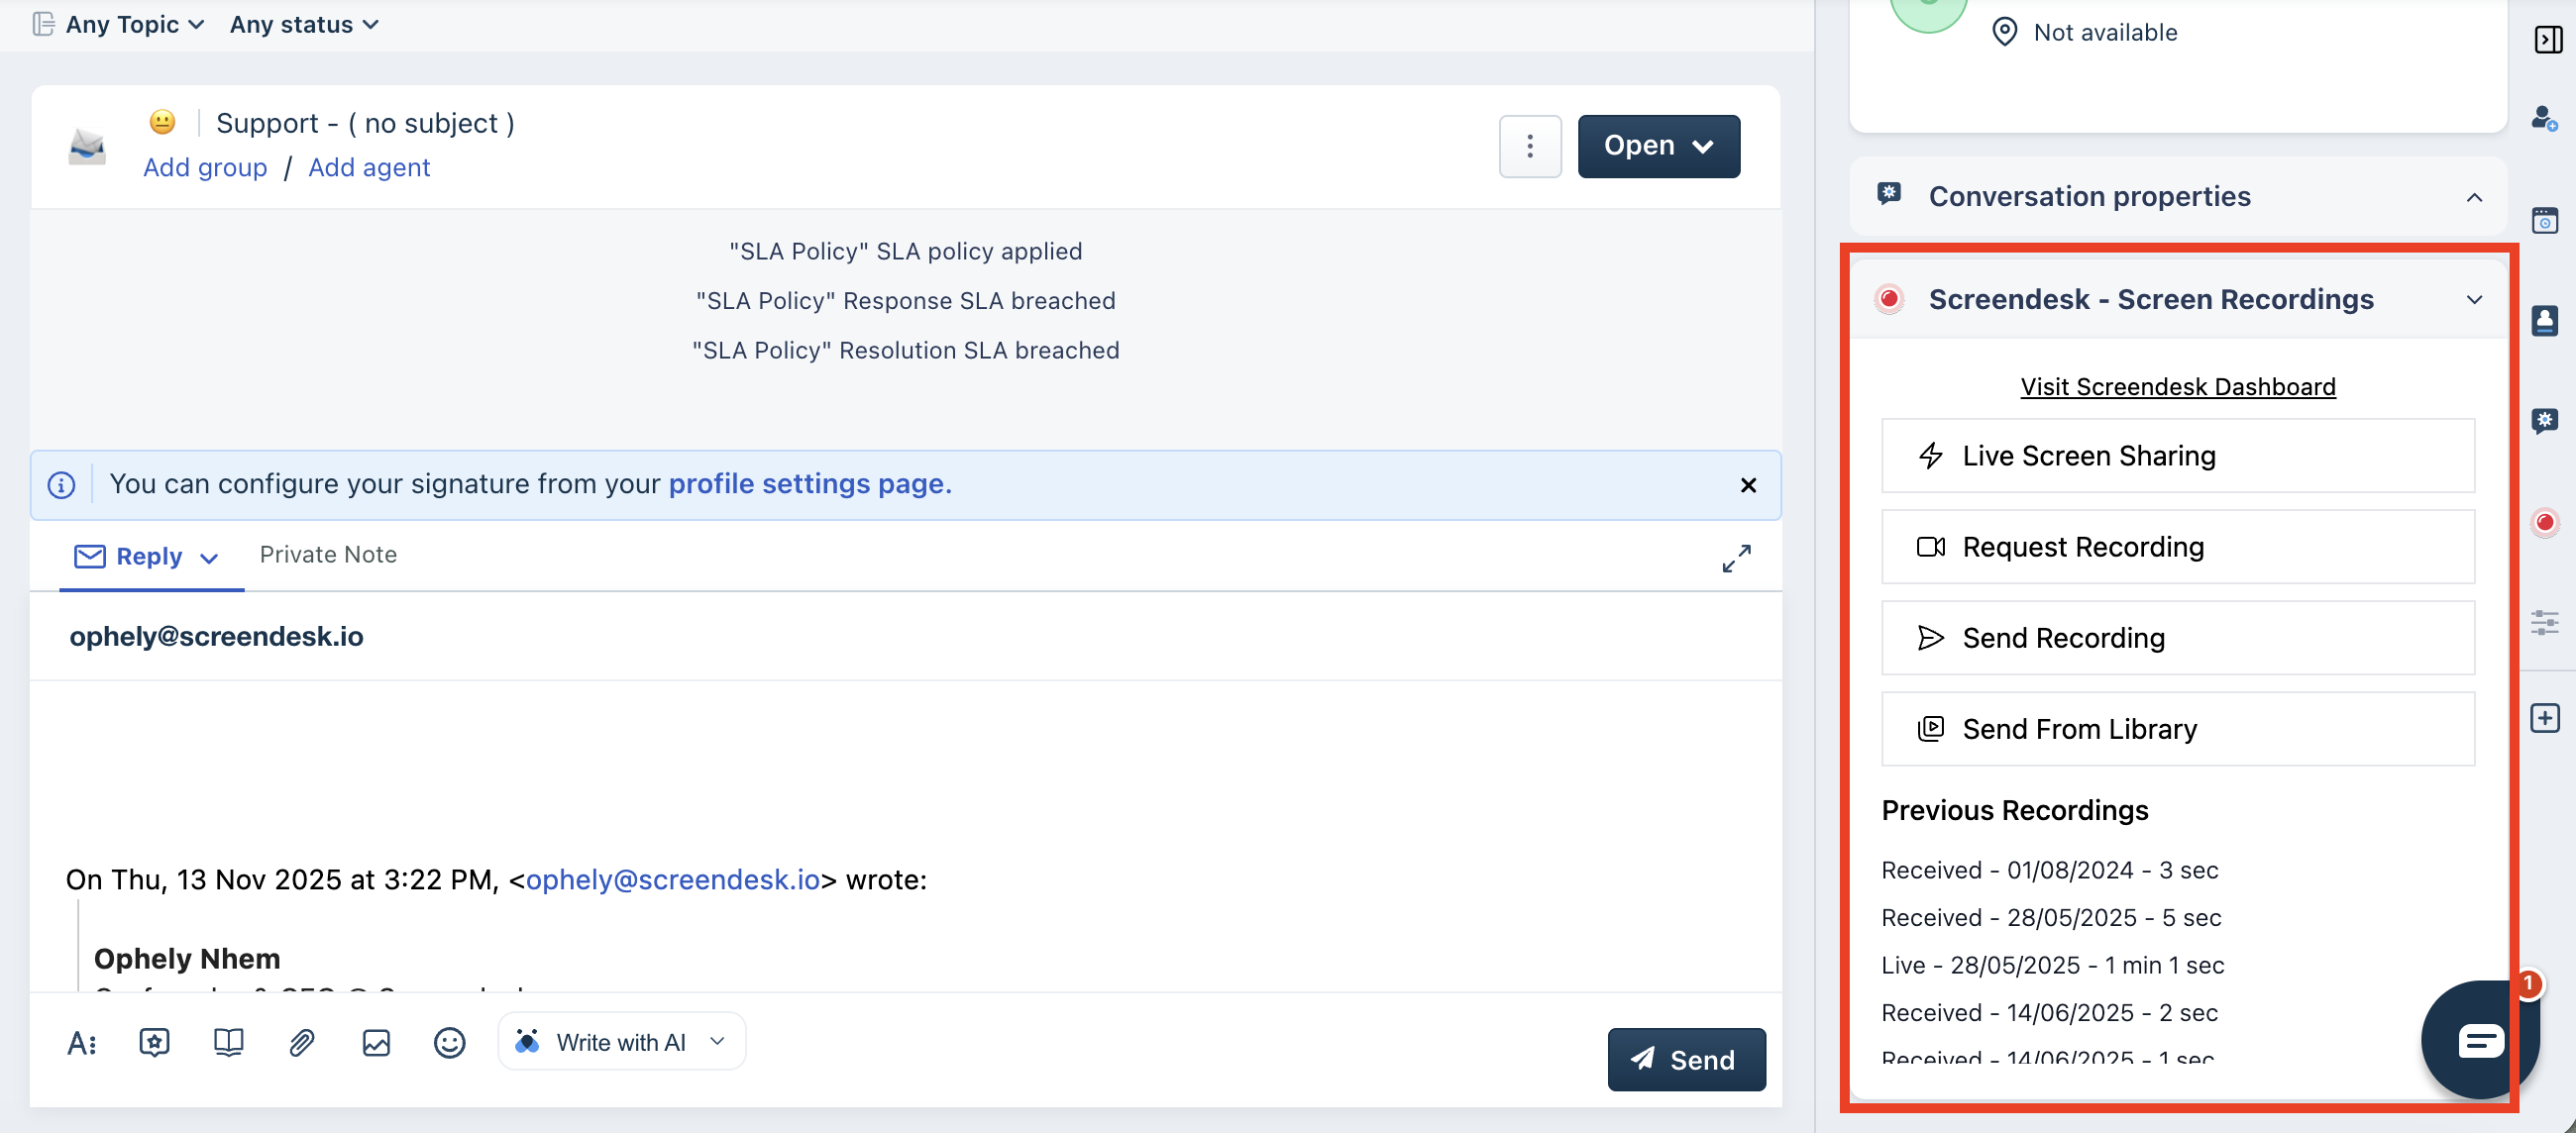Click the Request Recording button

(2177, 547)
